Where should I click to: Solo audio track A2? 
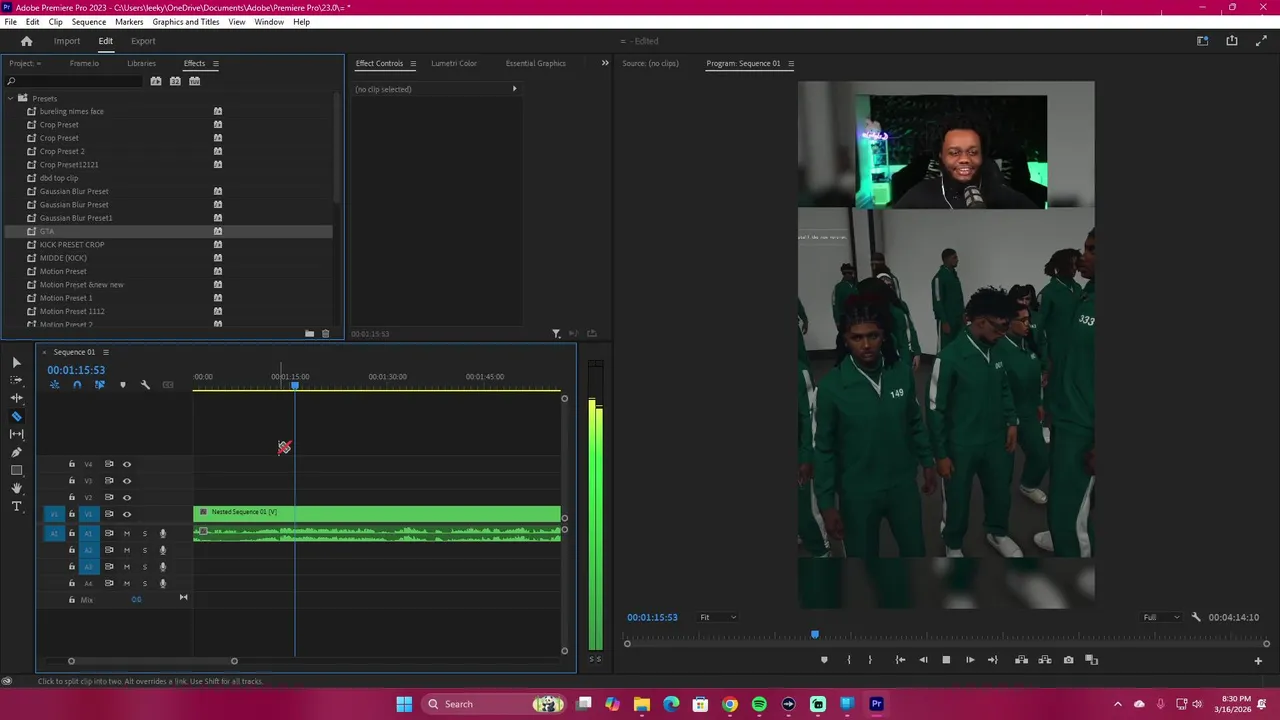coord(144,550)
